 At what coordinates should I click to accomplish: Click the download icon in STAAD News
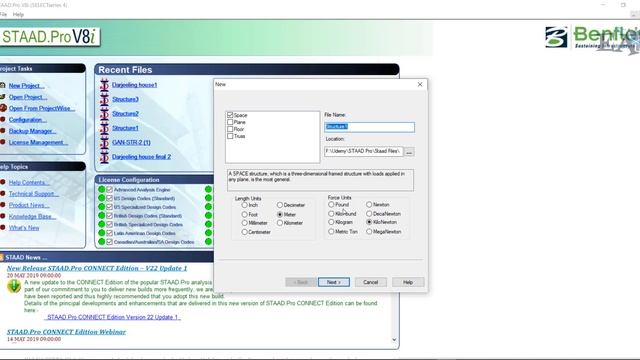click(14, 286)
